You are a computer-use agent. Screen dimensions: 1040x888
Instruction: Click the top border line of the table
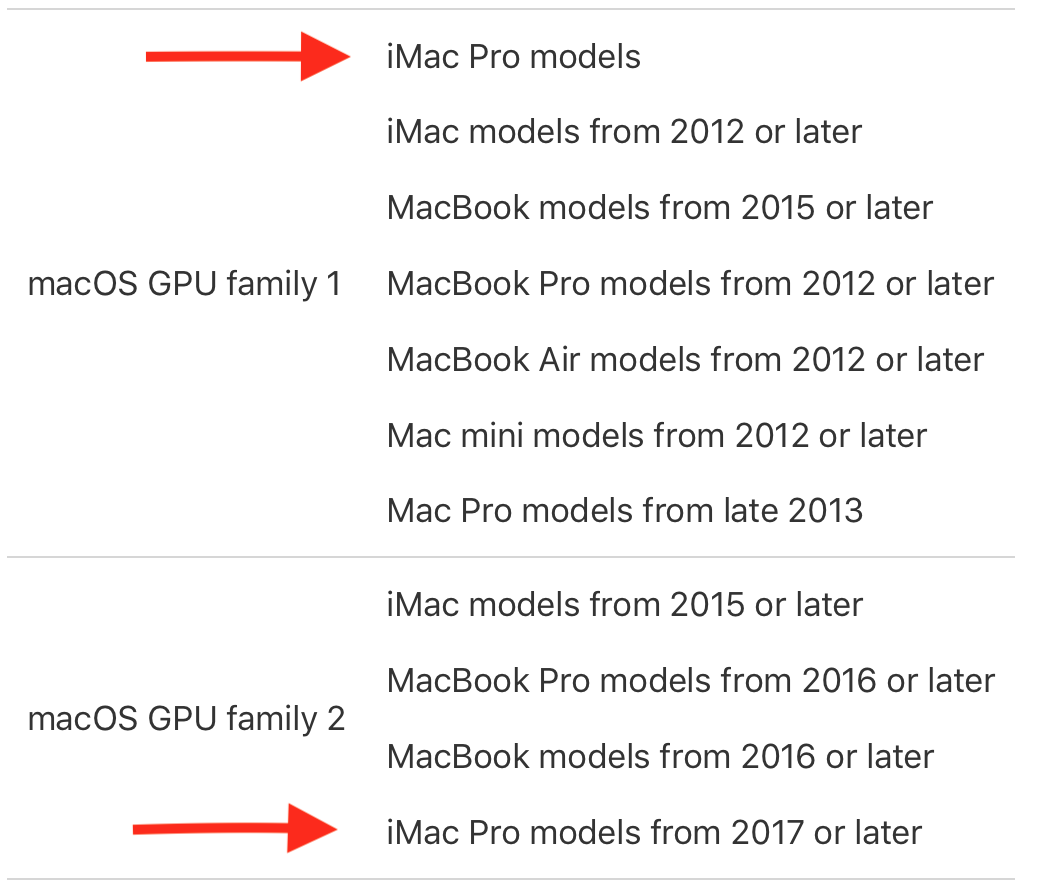click(511, 9)
